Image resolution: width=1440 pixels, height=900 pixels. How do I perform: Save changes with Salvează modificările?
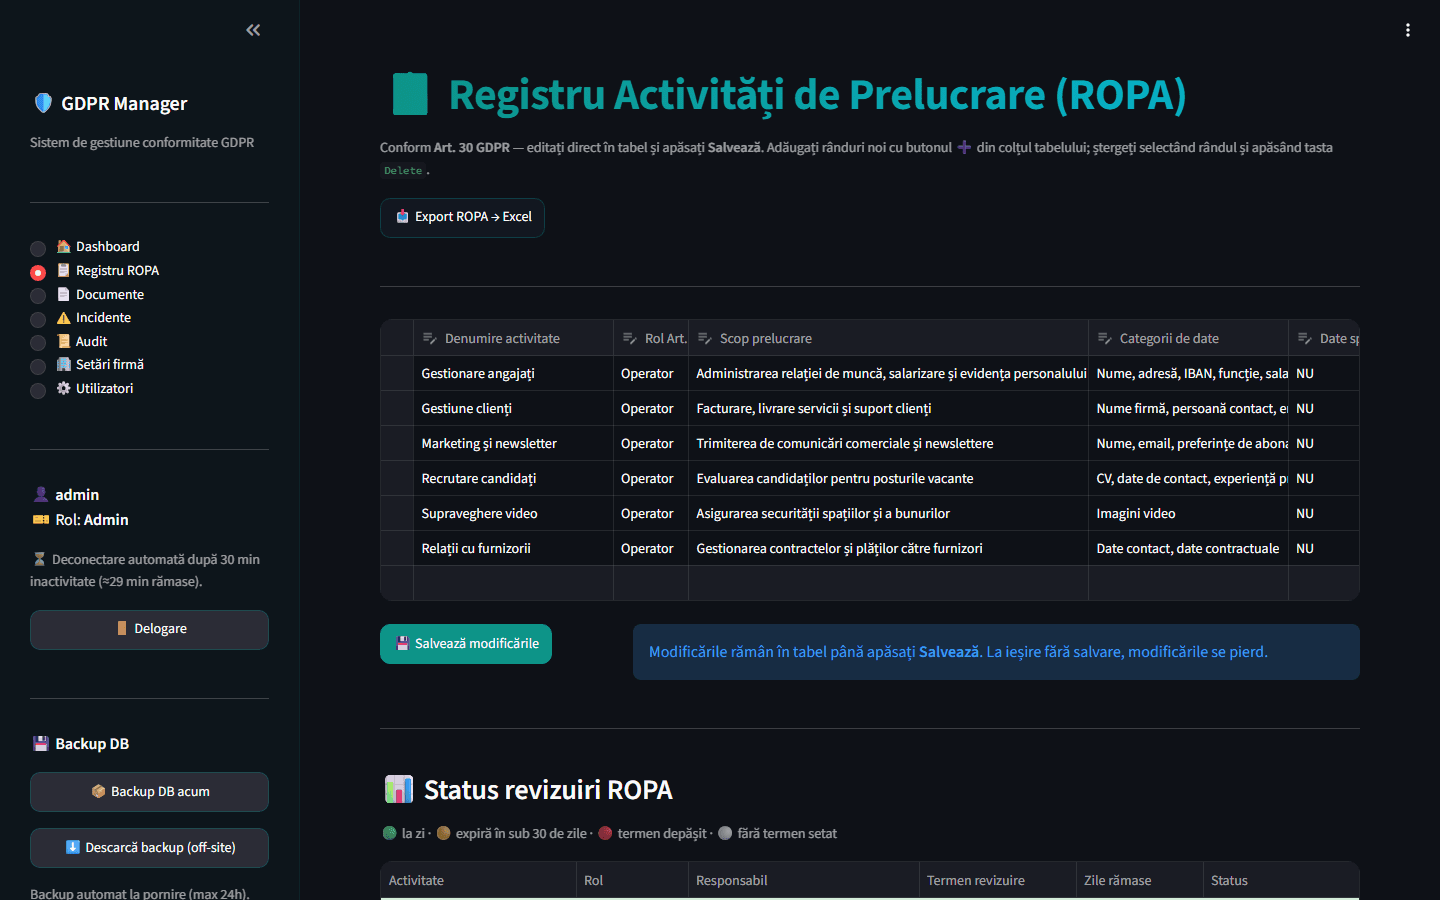tap(466, 644)
